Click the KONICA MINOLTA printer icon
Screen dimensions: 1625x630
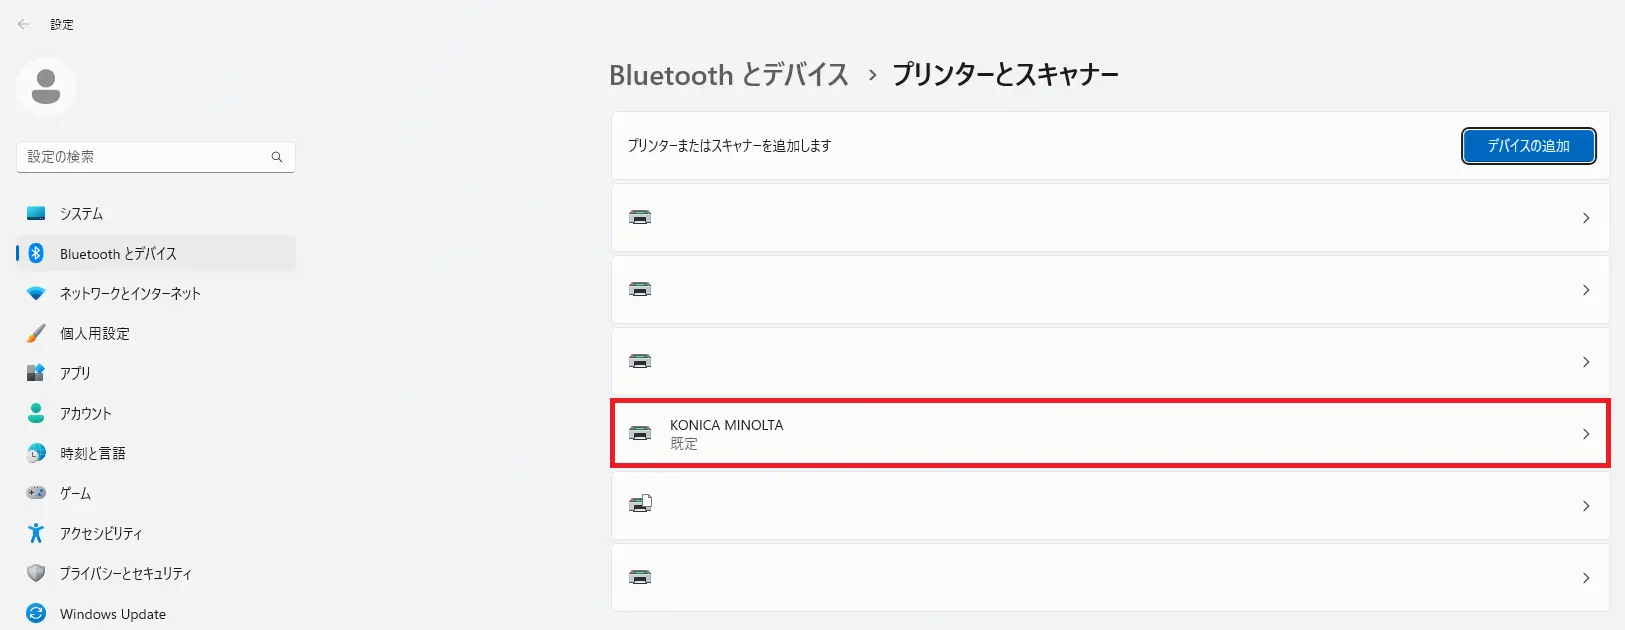[x=640, y=433]
